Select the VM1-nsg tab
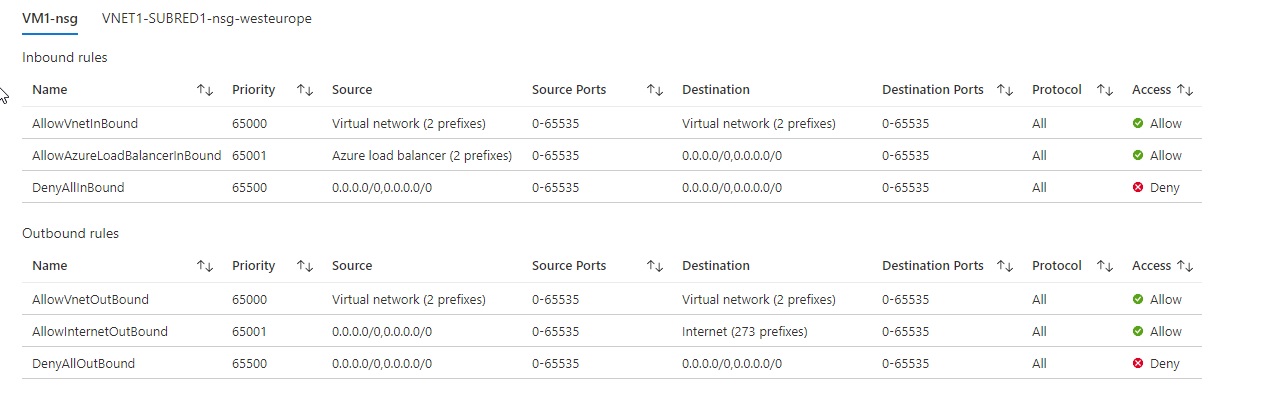Screen dimensions: 1262x419 coord(50,19)
